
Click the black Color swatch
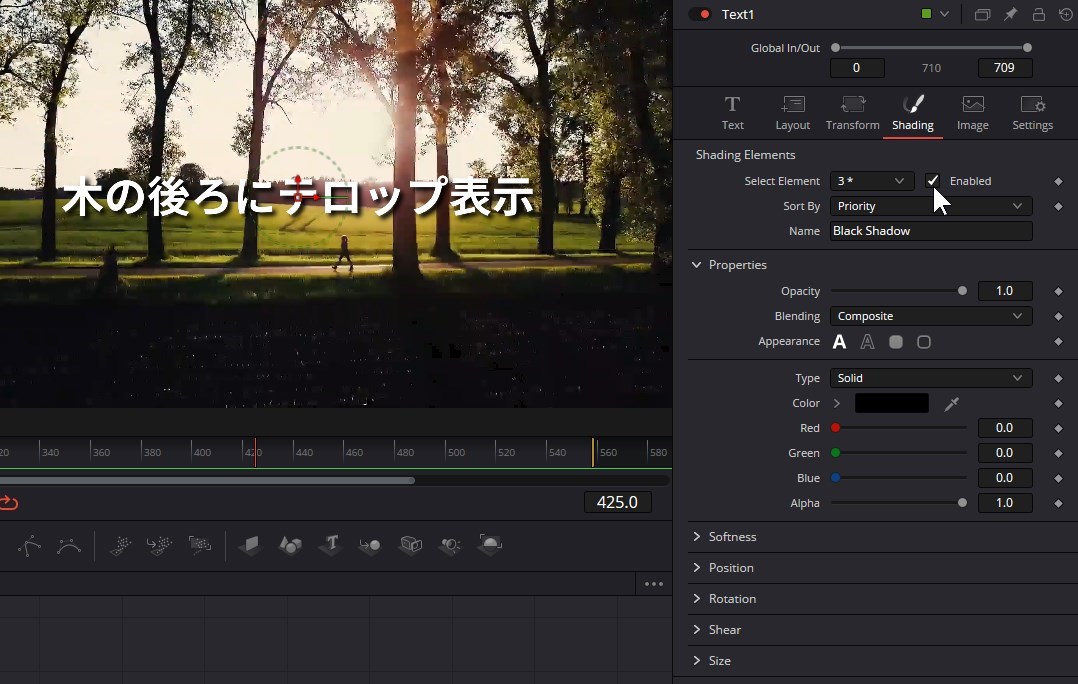(892, 404)
